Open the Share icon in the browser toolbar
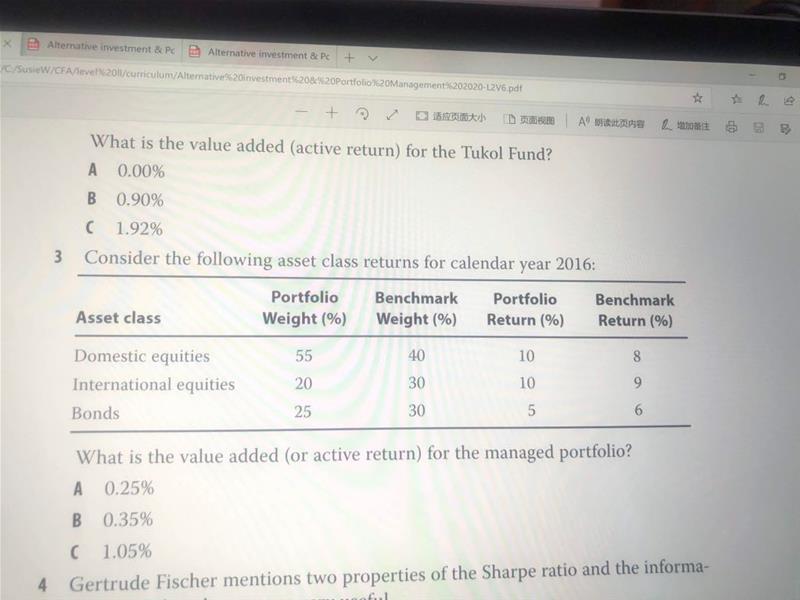The width and height of the screenshot is (800, 600). point(789,100)
